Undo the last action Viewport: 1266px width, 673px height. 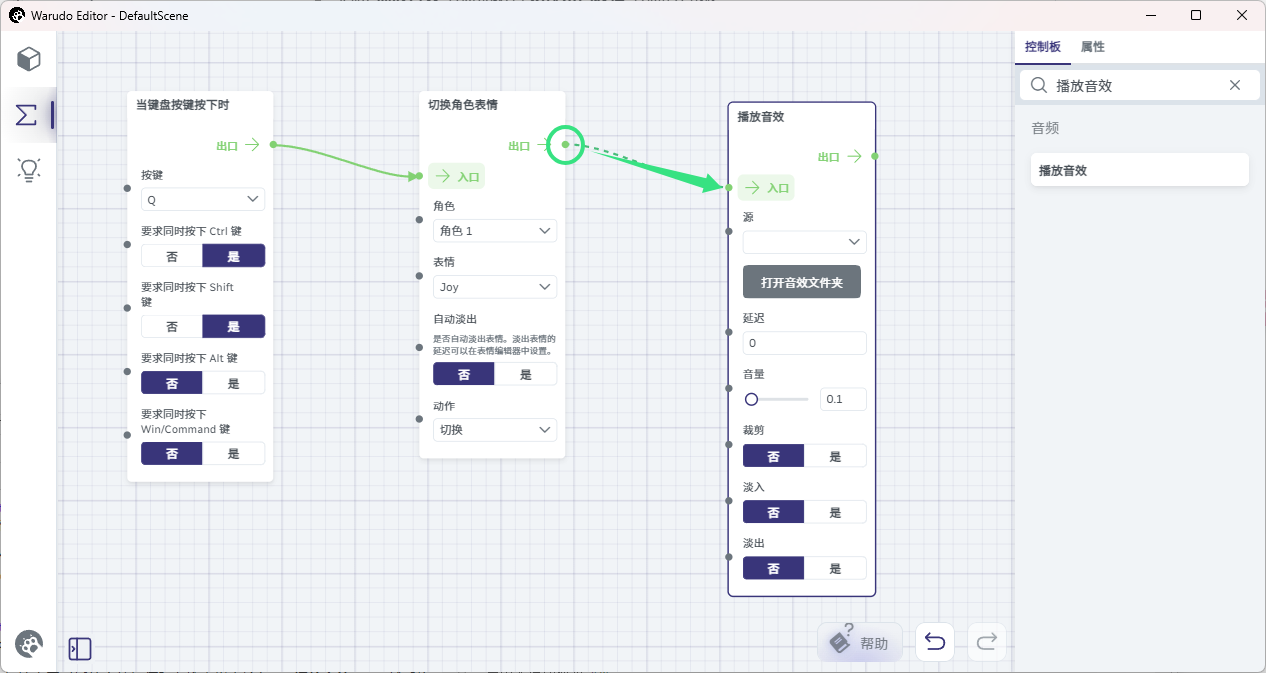pos(935,642)
